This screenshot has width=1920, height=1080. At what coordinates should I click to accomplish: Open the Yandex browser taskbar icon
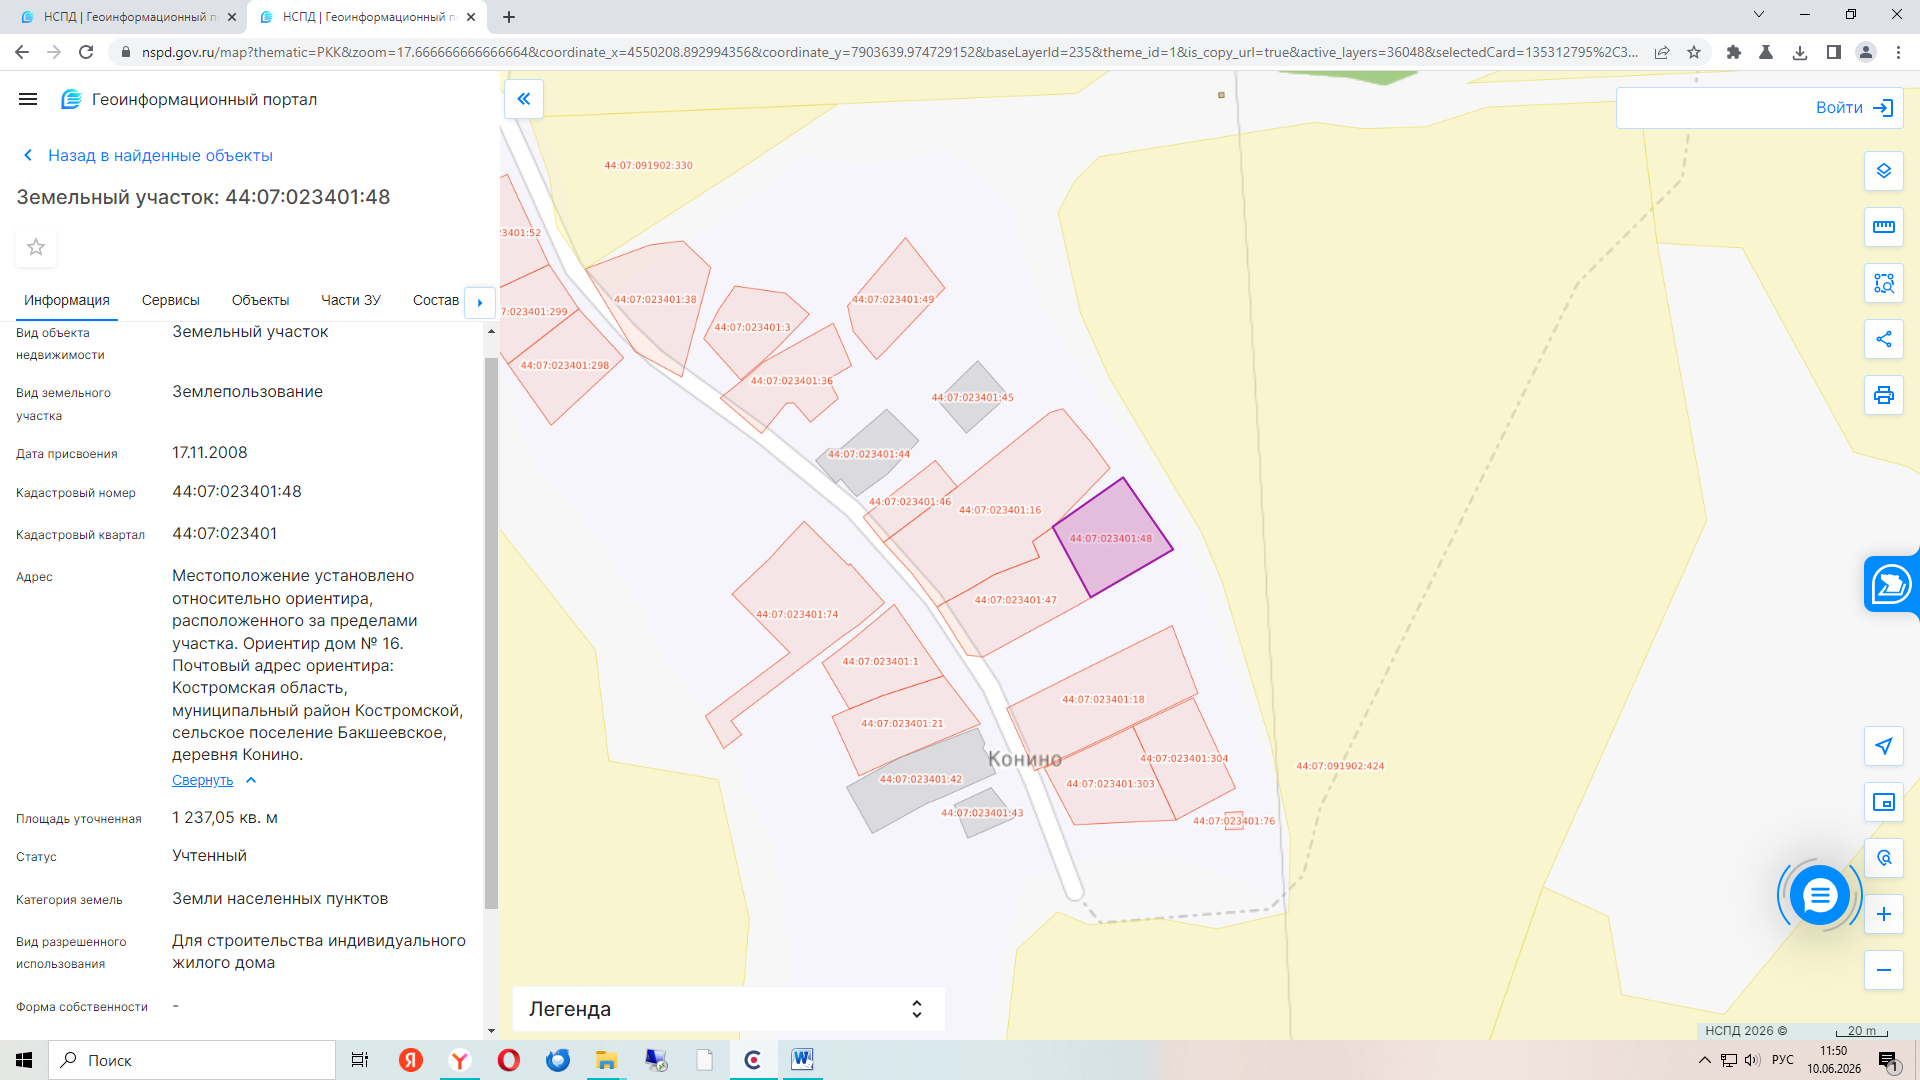click(460, 1060)
